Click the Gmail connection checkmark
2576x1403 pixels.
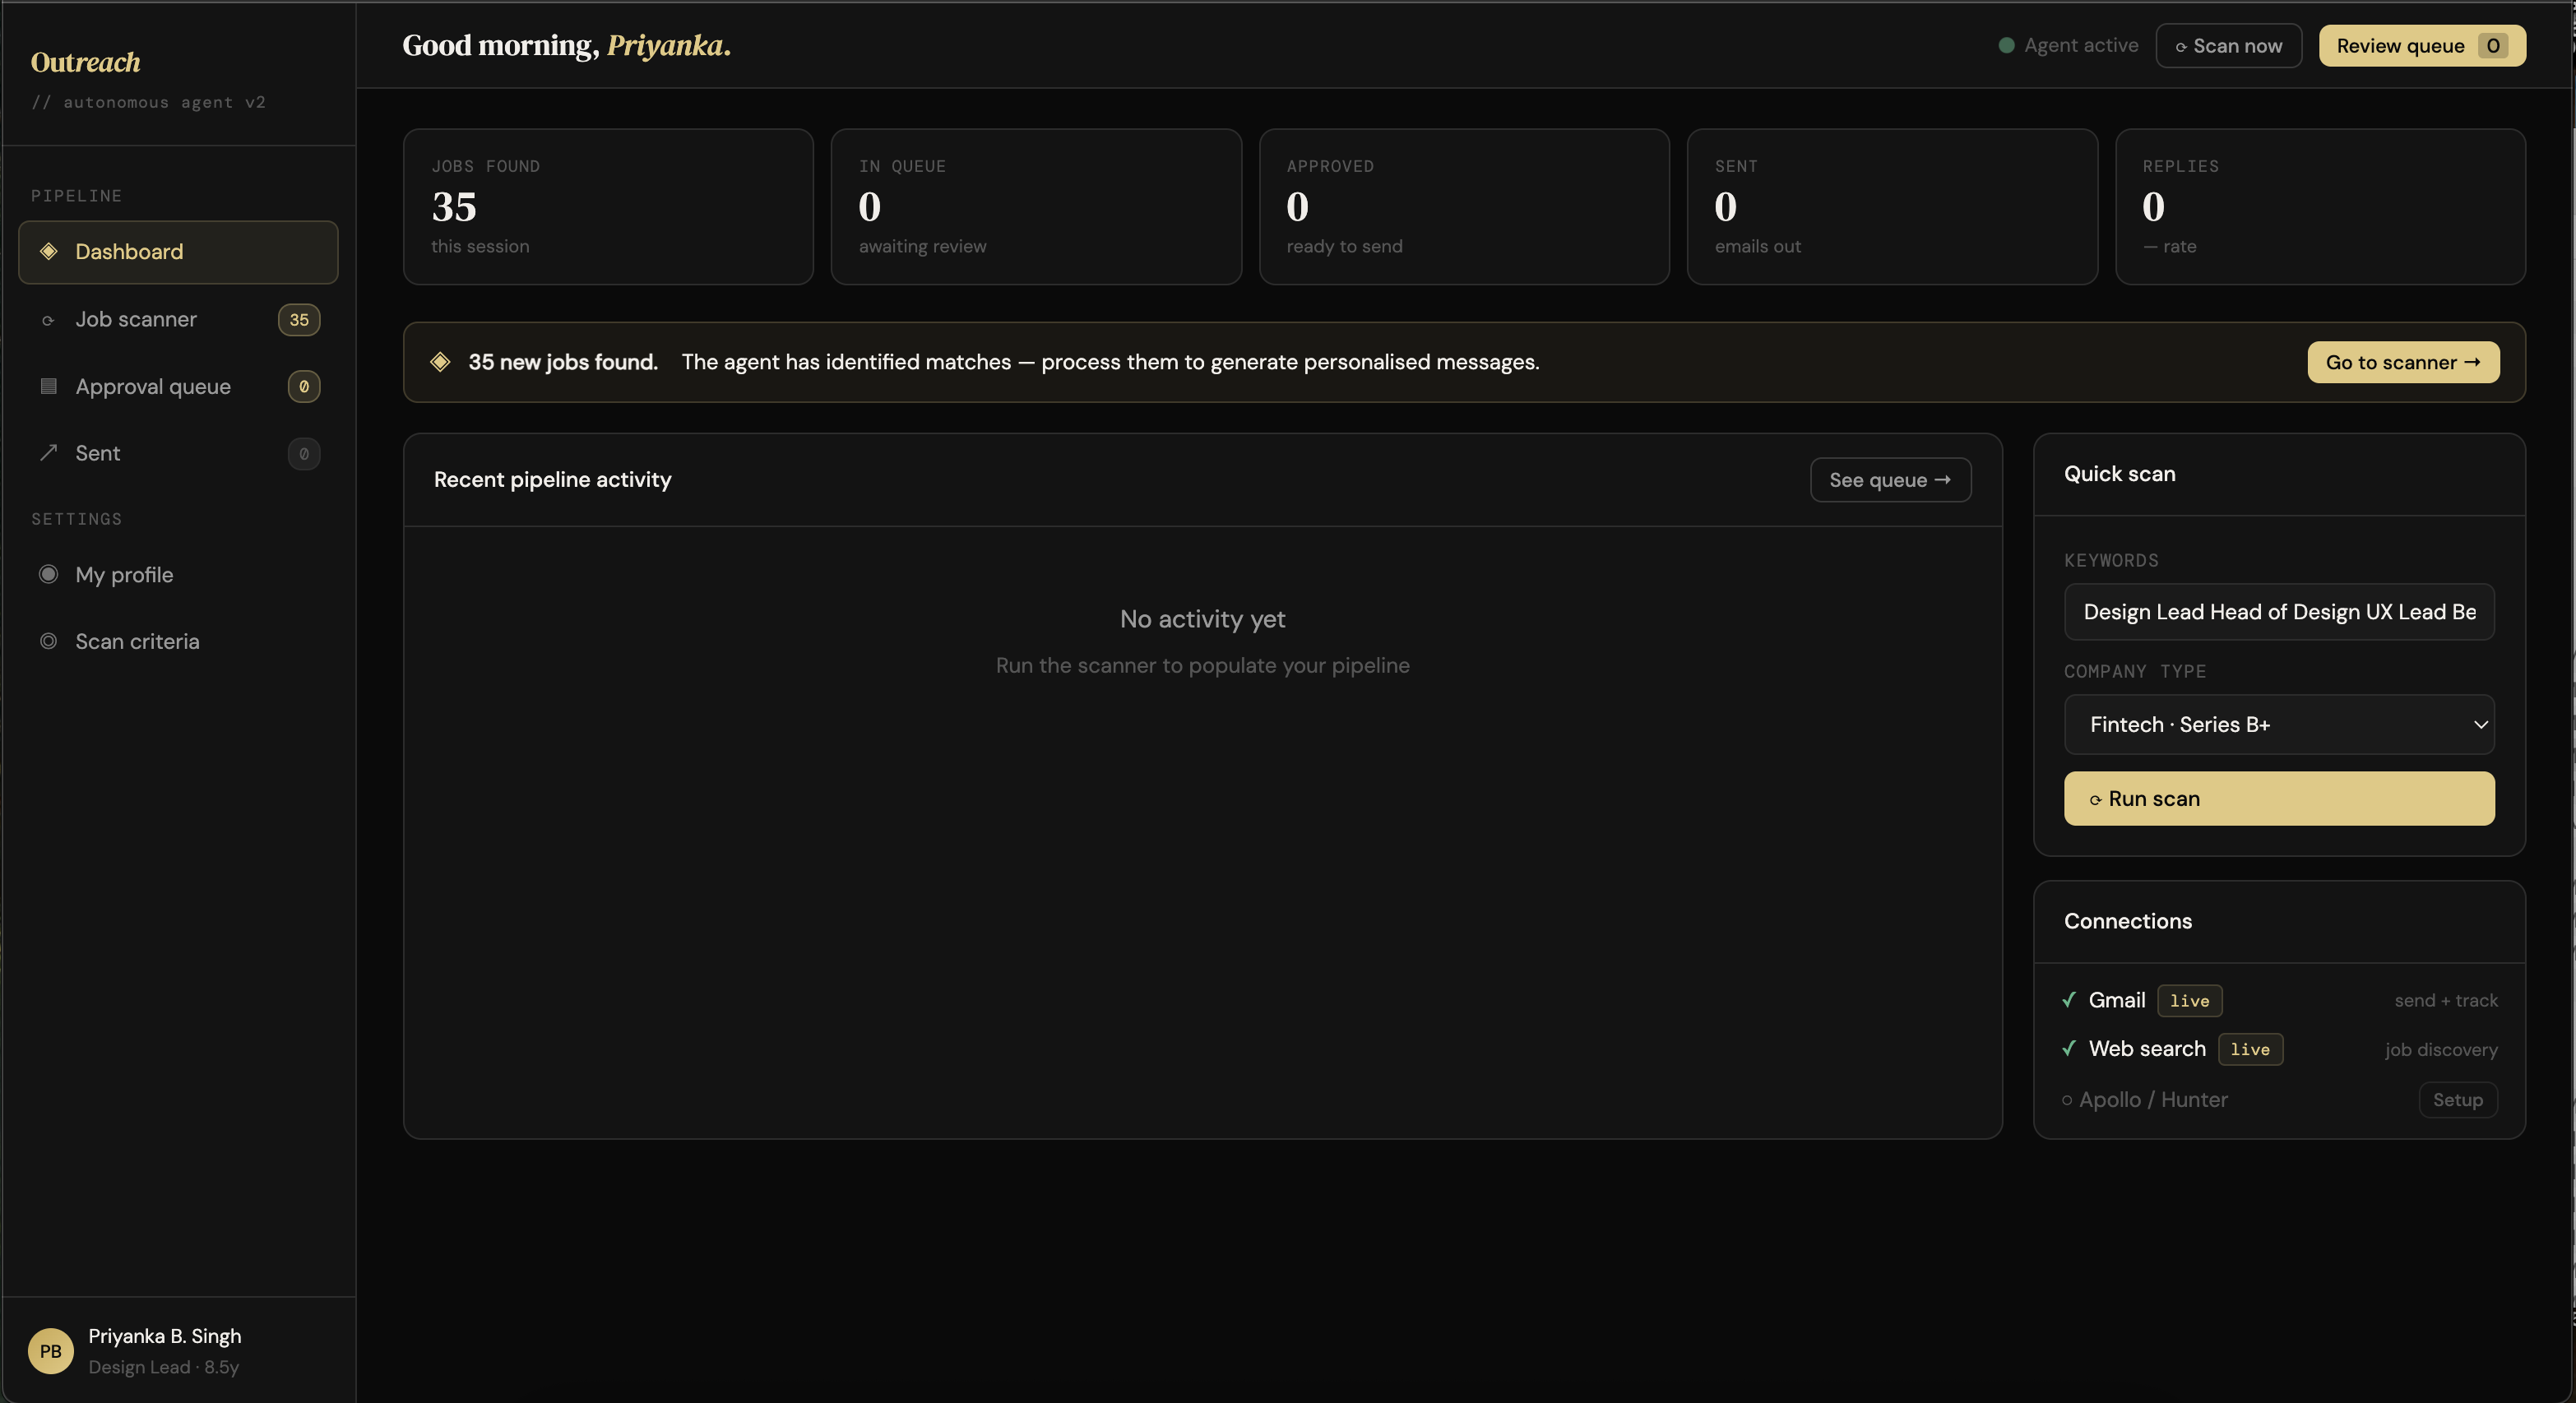[2070, 1000]
